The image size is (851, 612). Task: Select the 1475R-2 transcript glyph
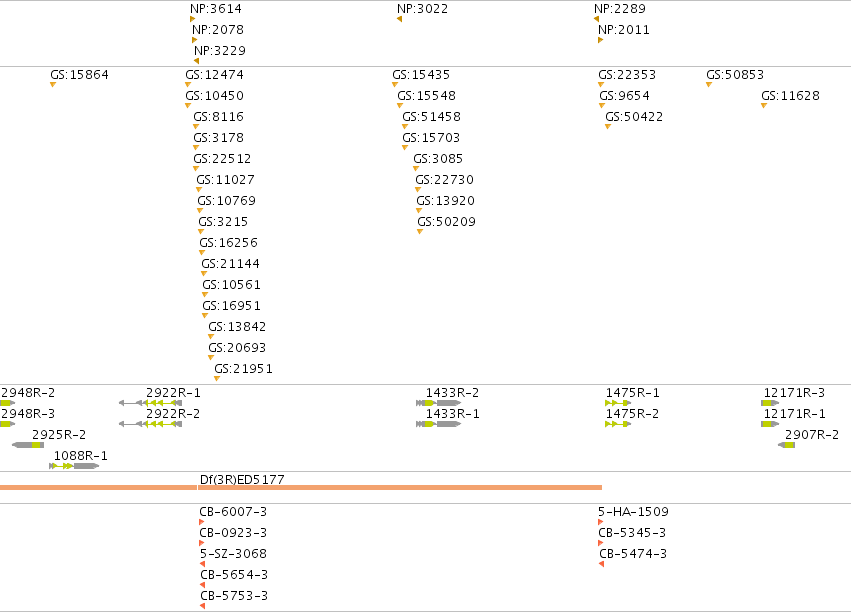pos(618,424)
